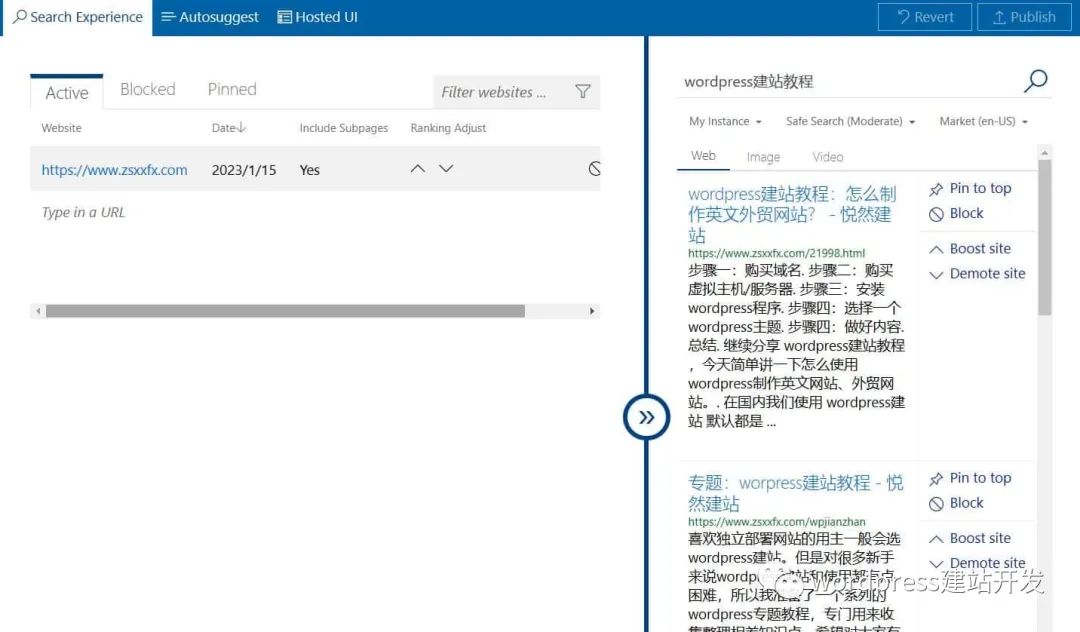Viewport: 1080px width, 632px height.
Task: Select the Web results tab
Action: point(703,156)
